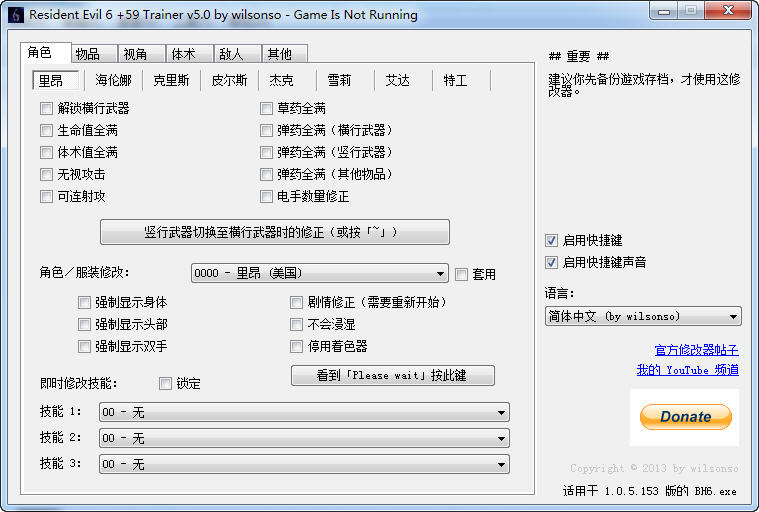The image size is (759, 512).
Task: Enable the 停用着色器 checkbox
Action: coord(296,346)
